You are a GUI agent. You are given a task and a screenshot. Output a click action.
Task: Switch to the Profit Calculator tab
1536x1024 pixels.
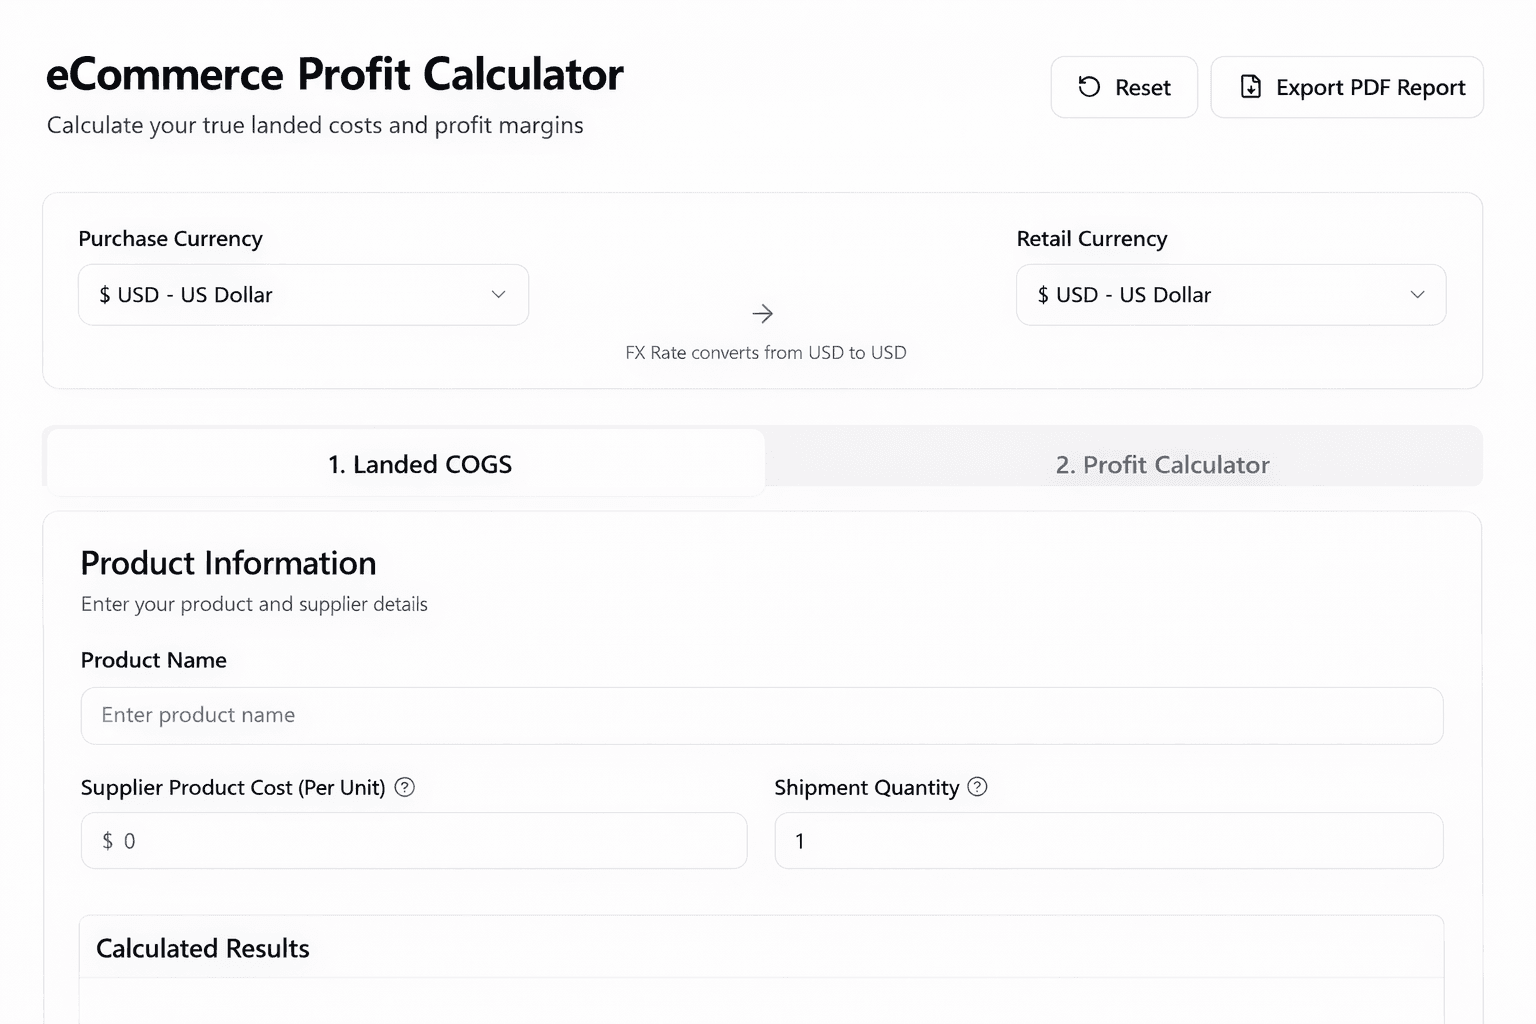pyautogui.click(x=1161, y=464)
